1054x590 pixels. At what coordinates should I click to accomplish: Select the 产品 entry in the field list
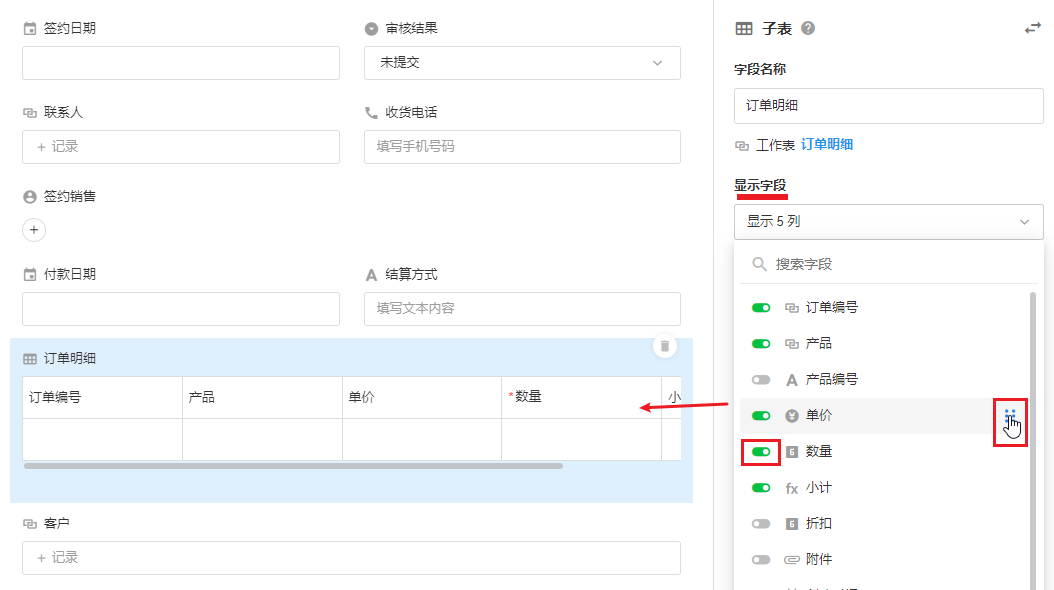[818, 344]
